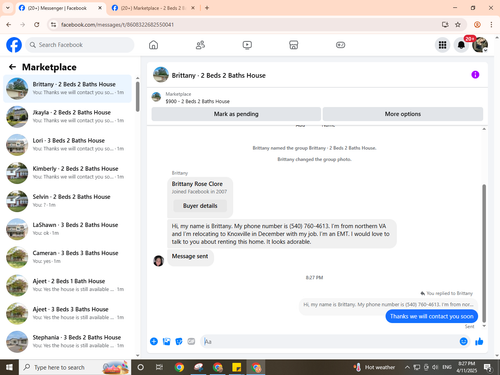Open Ajeet 2 Beds 1 Bath conversation
The image size is (500, 375).
tap(67, 285)
